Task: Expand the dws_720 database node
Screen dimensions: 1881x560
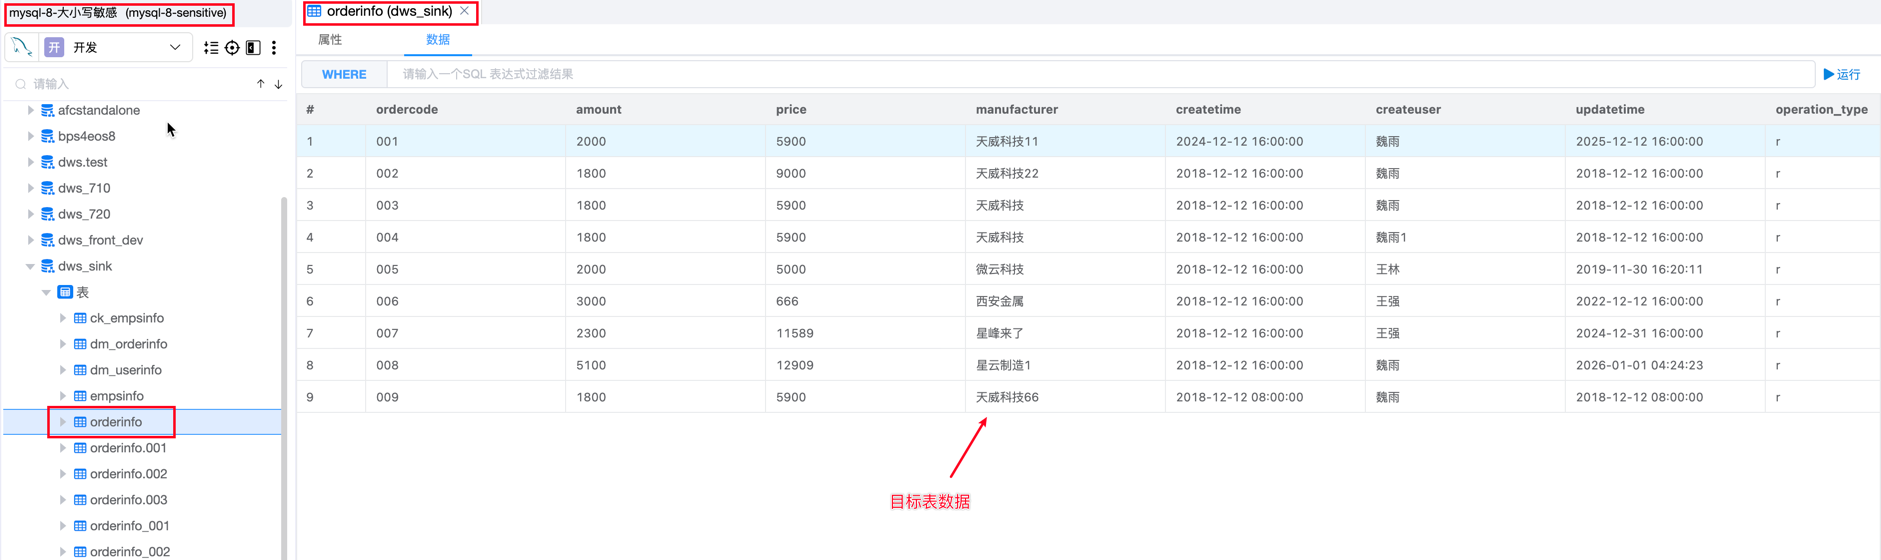Action: [x=30, y=214]
